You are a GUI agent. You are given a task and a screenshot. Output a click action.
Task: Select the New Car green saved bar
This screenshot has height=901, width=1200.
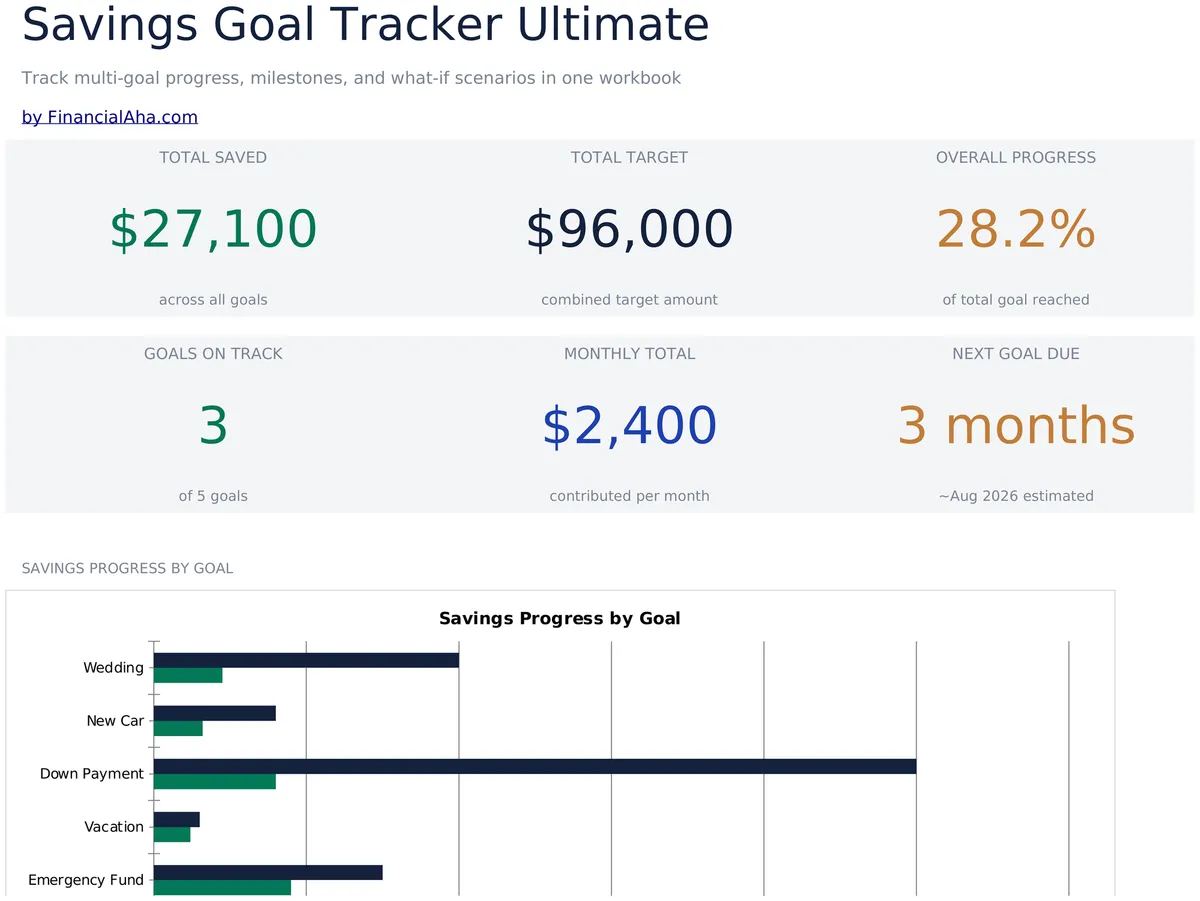tap(178, 728)
